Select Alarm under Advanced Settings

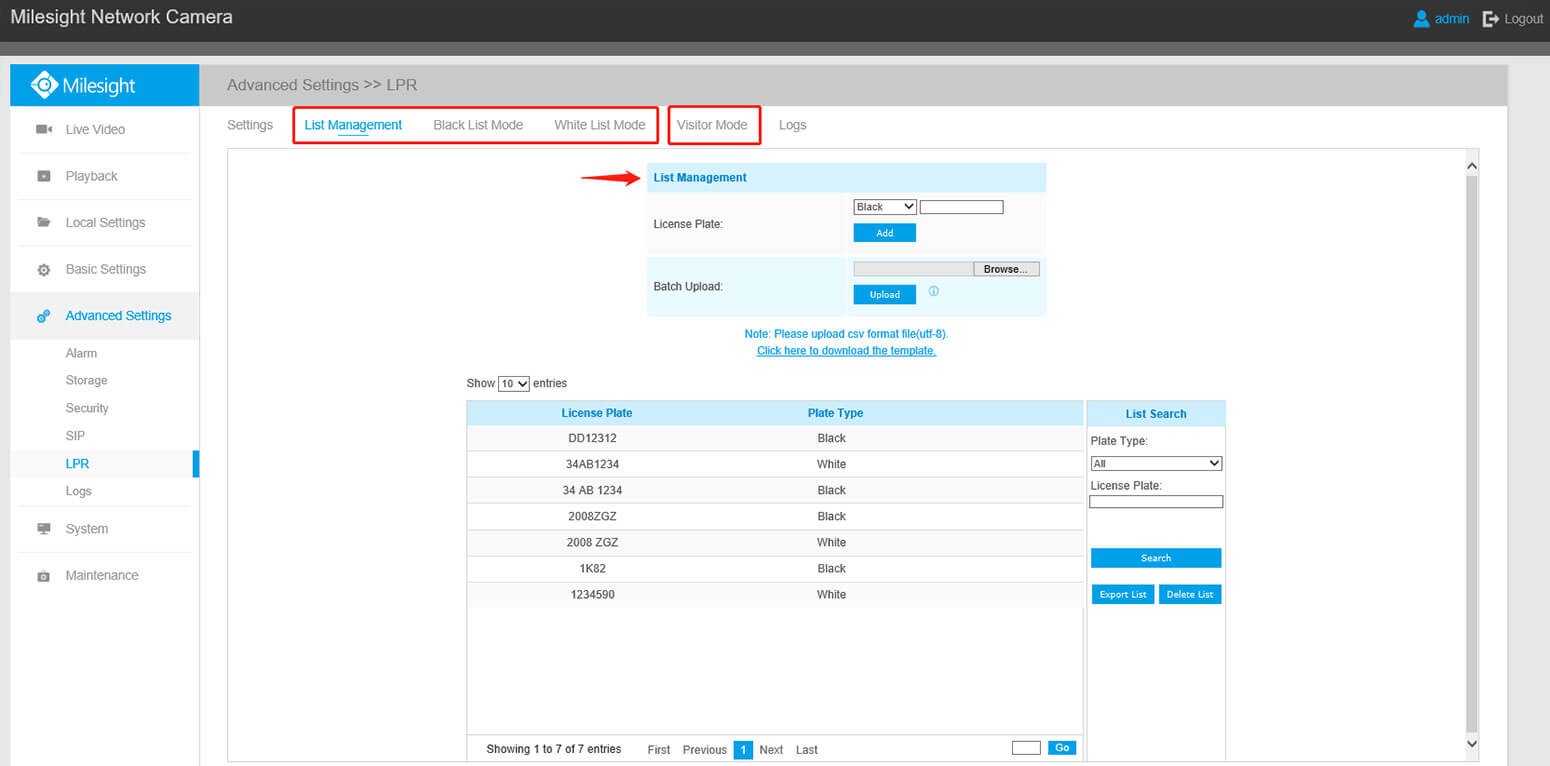click(81, 353)
